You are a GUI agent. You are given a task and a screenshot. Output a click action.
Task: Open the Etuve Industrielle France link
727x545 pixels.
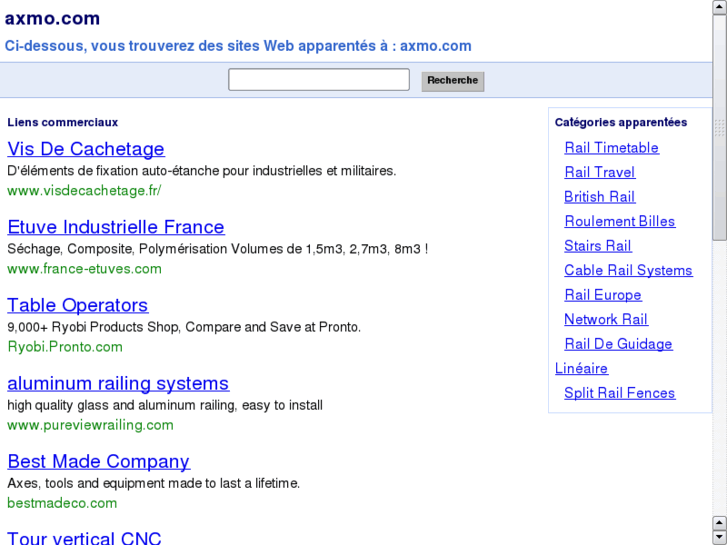pos(116,227)
